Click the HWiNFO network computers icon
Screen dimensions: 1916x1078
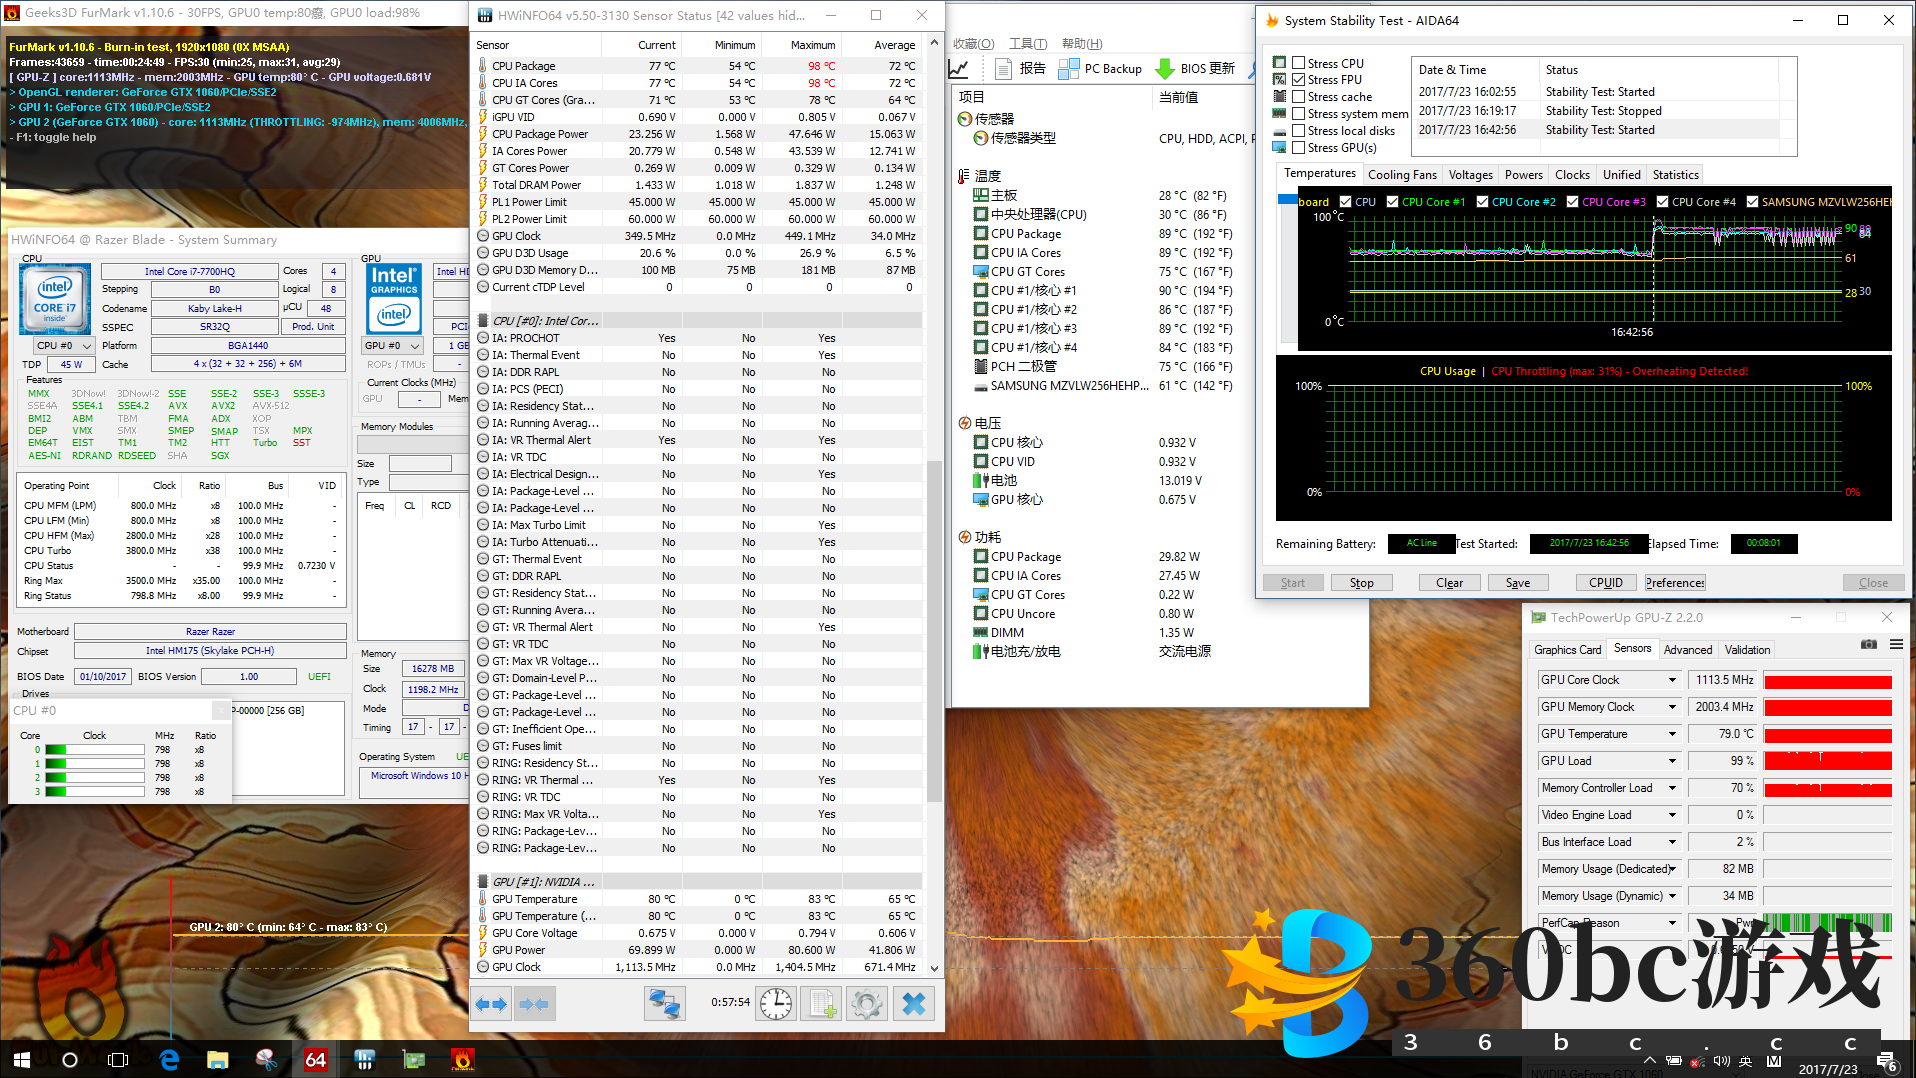[664, 1004]
